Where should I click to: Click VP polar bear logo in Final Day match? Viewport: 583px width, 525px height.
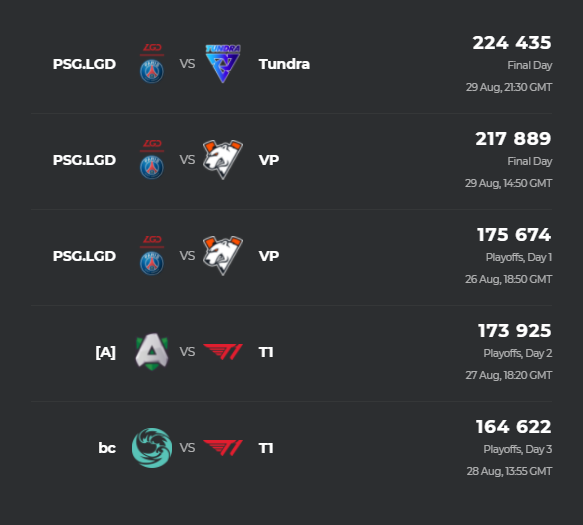coord(223,160)
